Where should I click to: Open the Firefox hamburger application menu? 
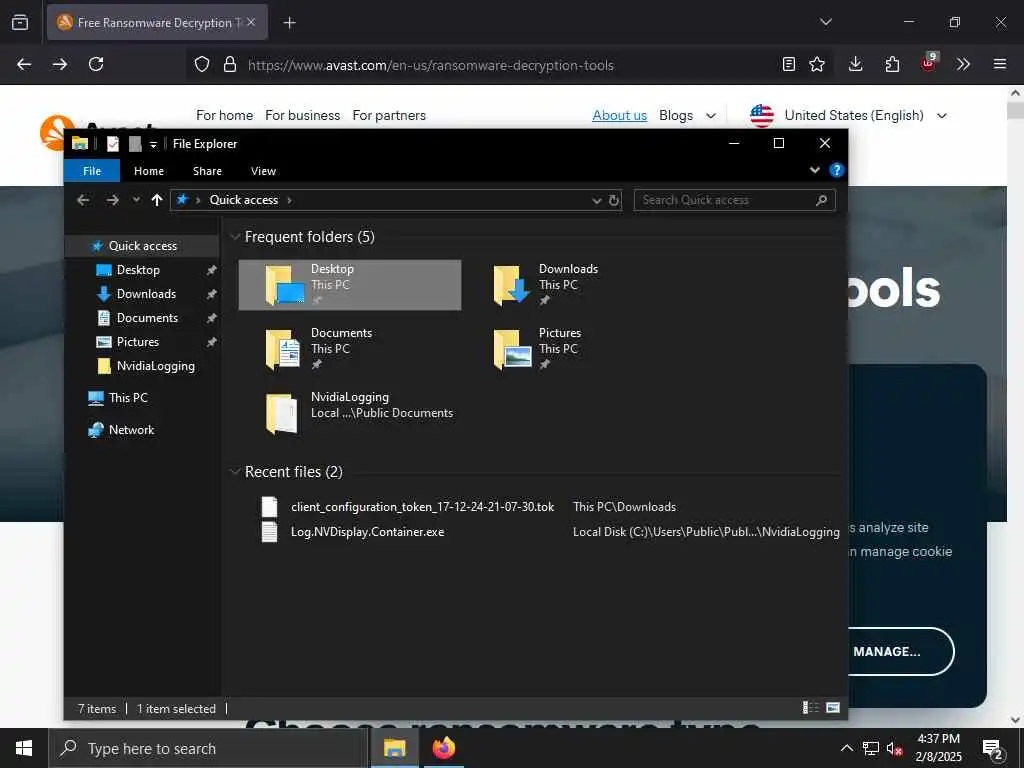[1000, 64]
